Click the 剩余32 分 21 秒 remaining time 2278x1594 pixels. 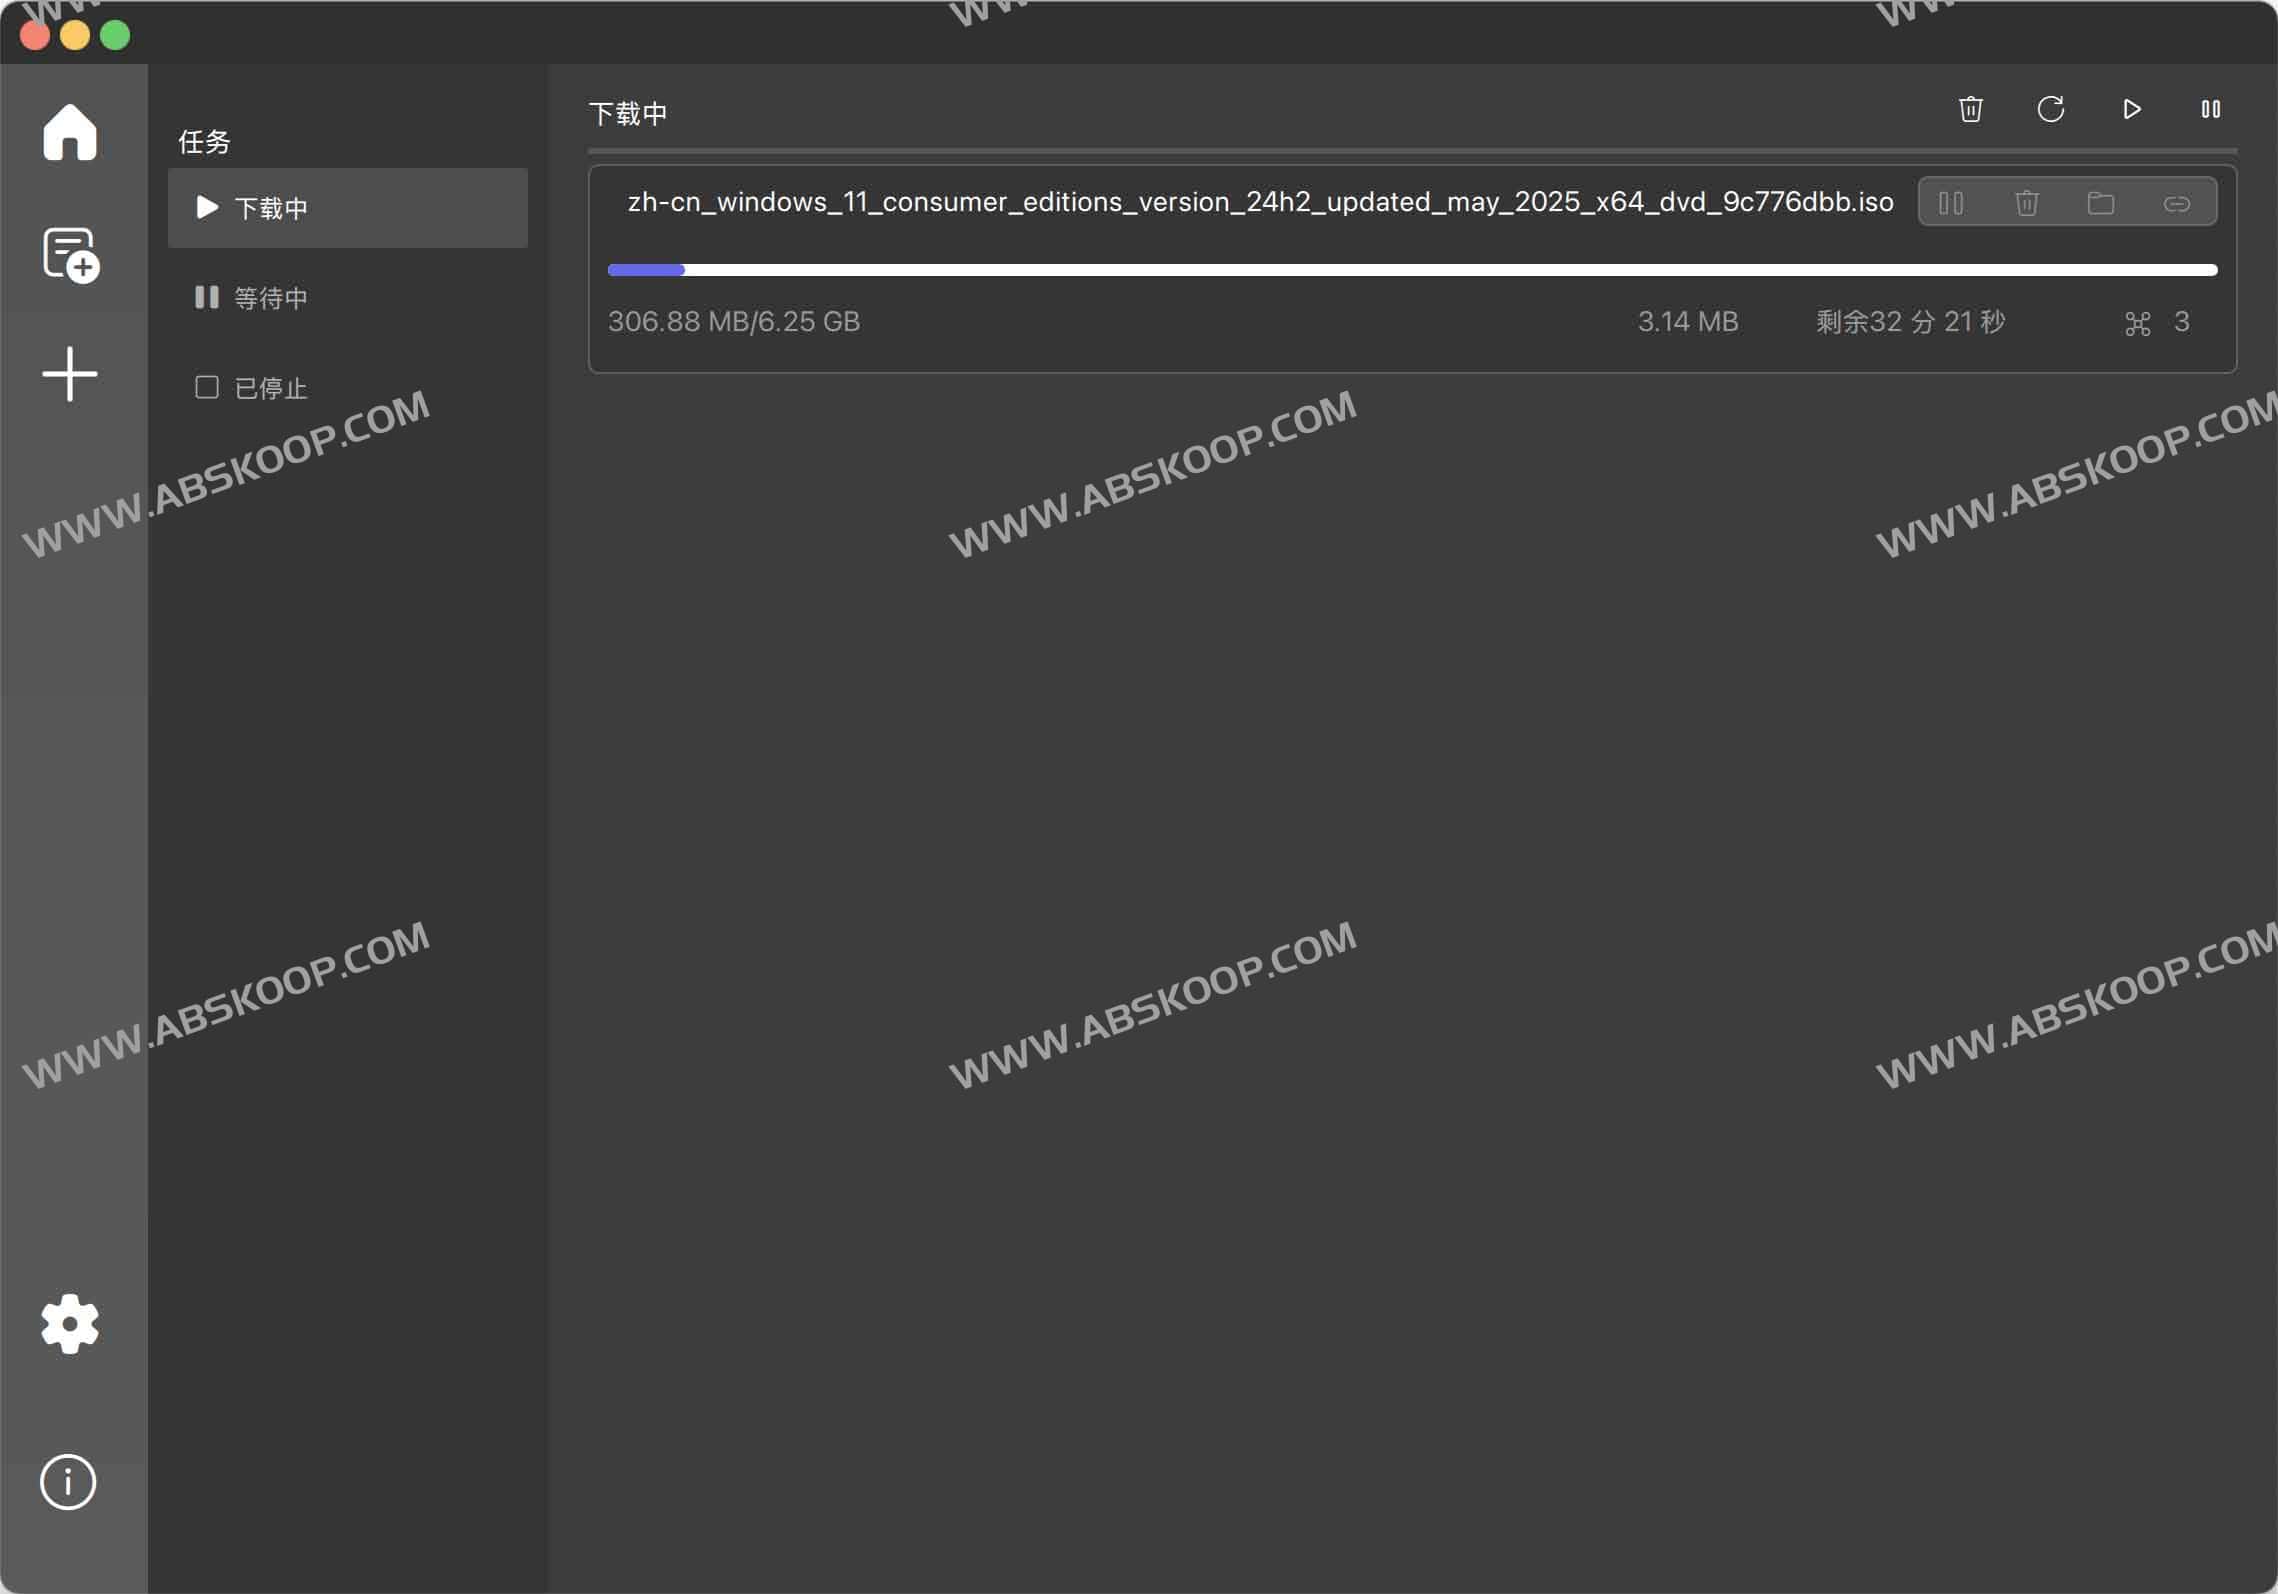1910,322
